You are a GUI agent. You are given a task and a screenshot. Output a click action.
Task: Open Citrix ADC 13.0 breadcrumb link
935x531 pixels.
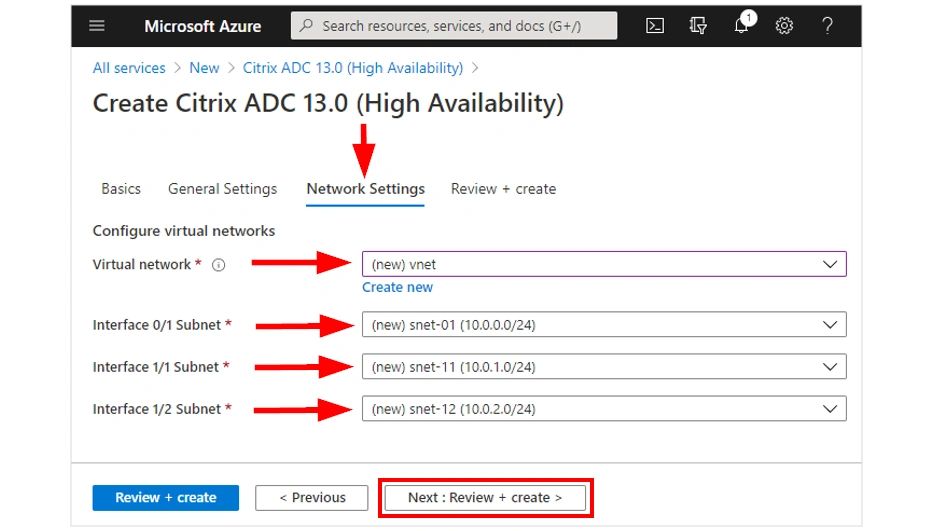coord(352,68)
